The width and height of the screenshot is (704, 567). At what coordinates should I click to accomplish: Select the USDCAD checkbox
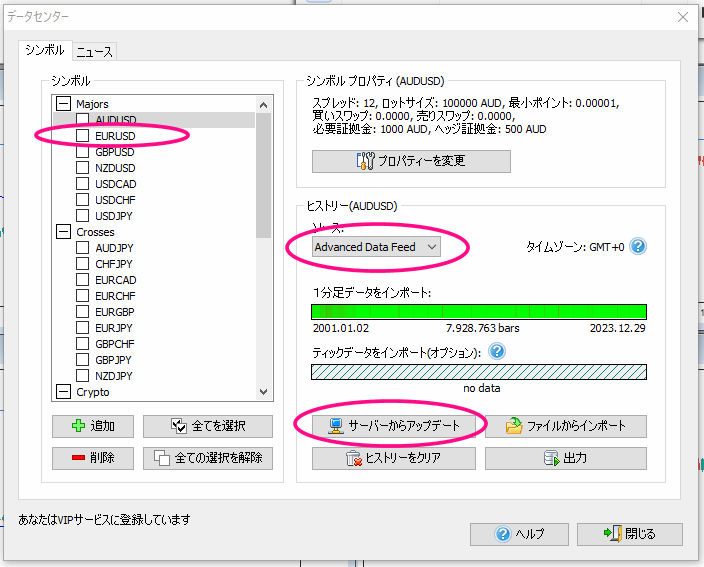(82, 184)
